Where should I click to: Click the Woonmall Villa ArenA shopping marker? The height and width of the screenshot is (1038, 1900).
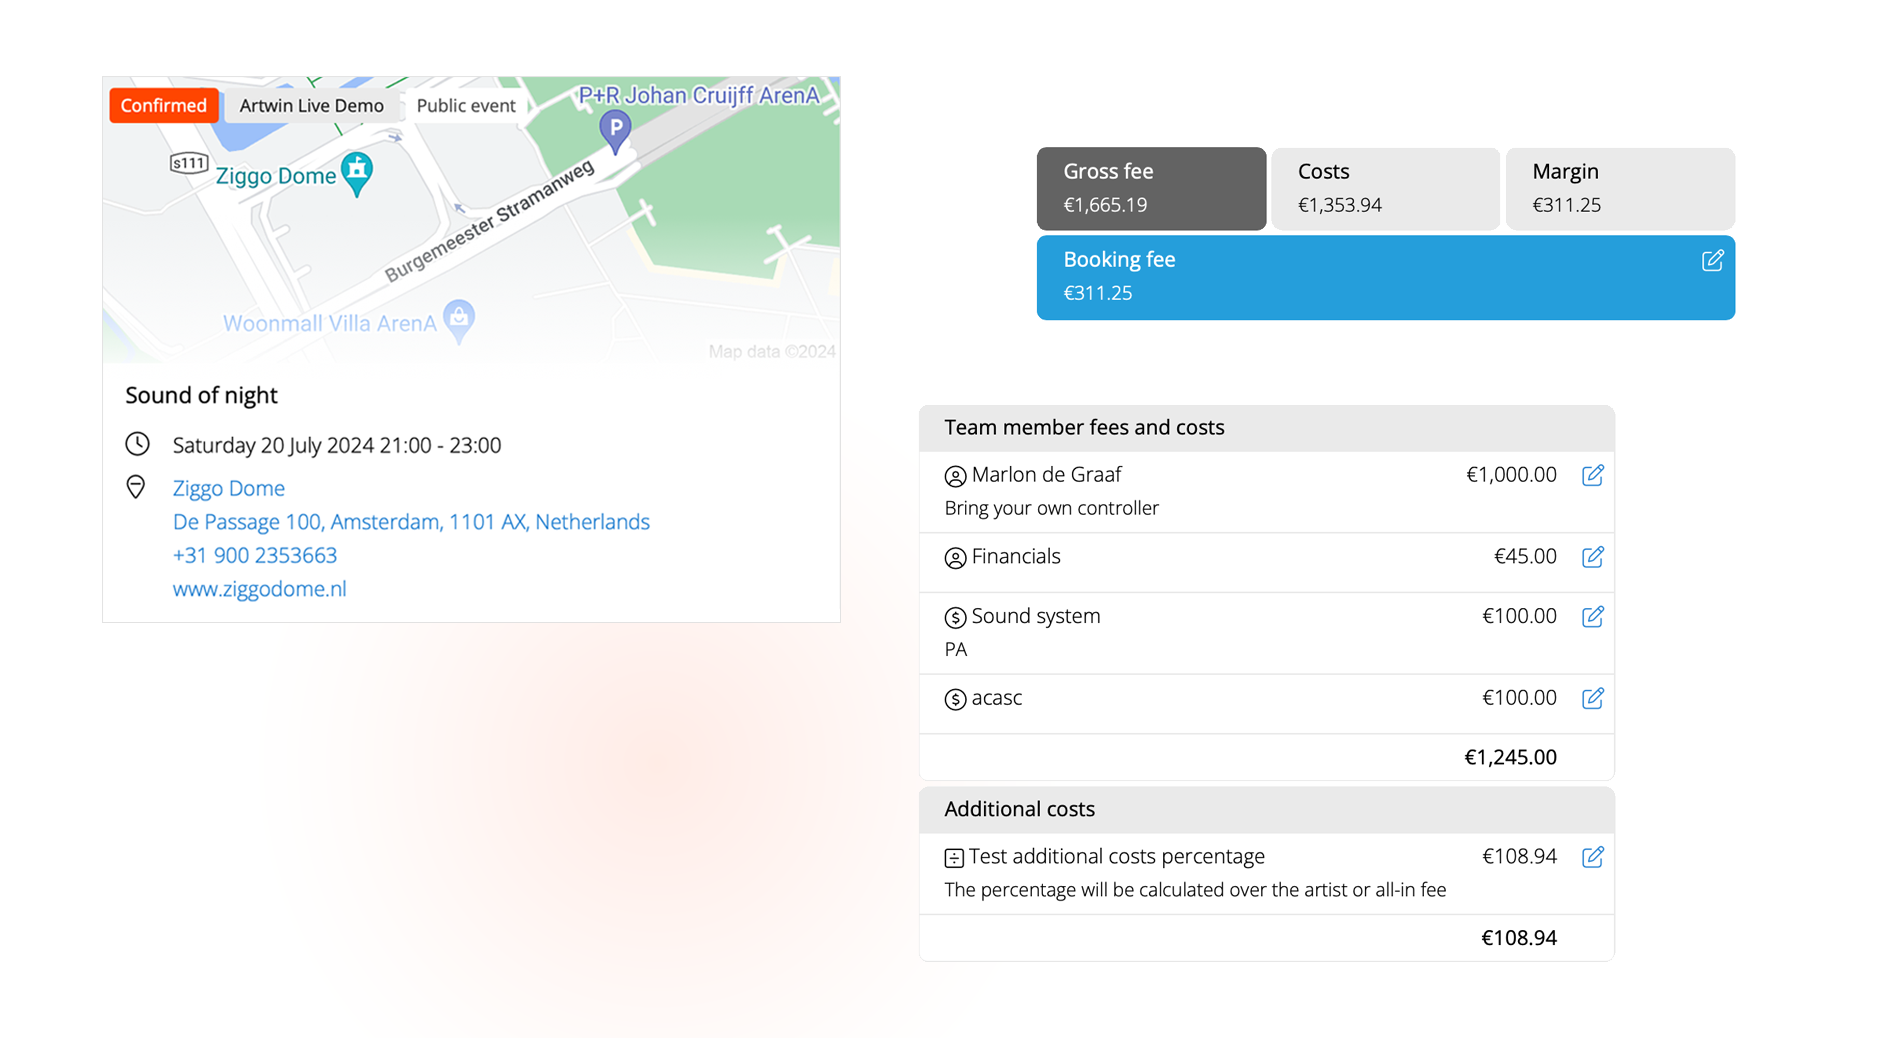pos(459,321)
